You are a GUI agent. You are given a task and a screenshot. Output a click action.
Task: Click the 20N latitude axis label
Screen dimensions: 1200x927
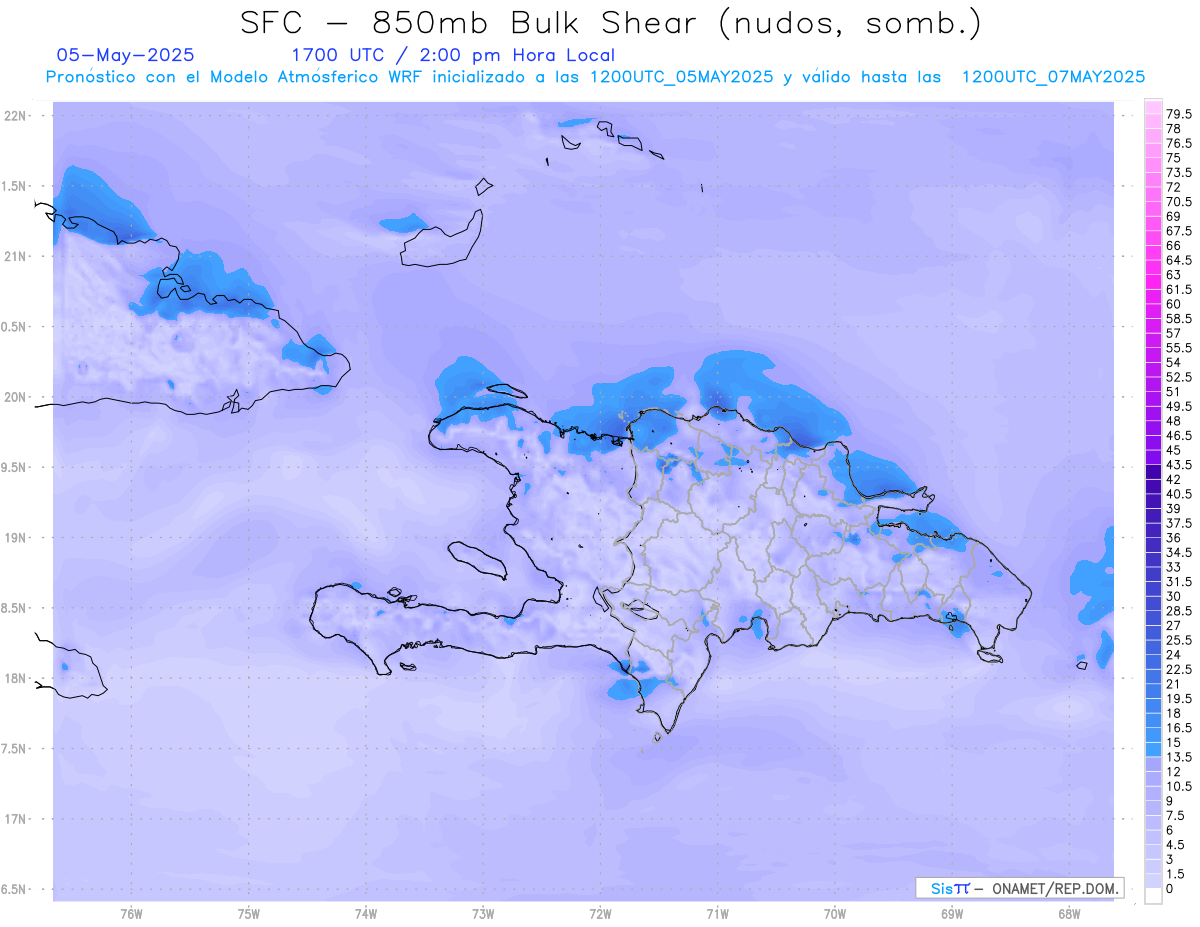click(17, 397)
